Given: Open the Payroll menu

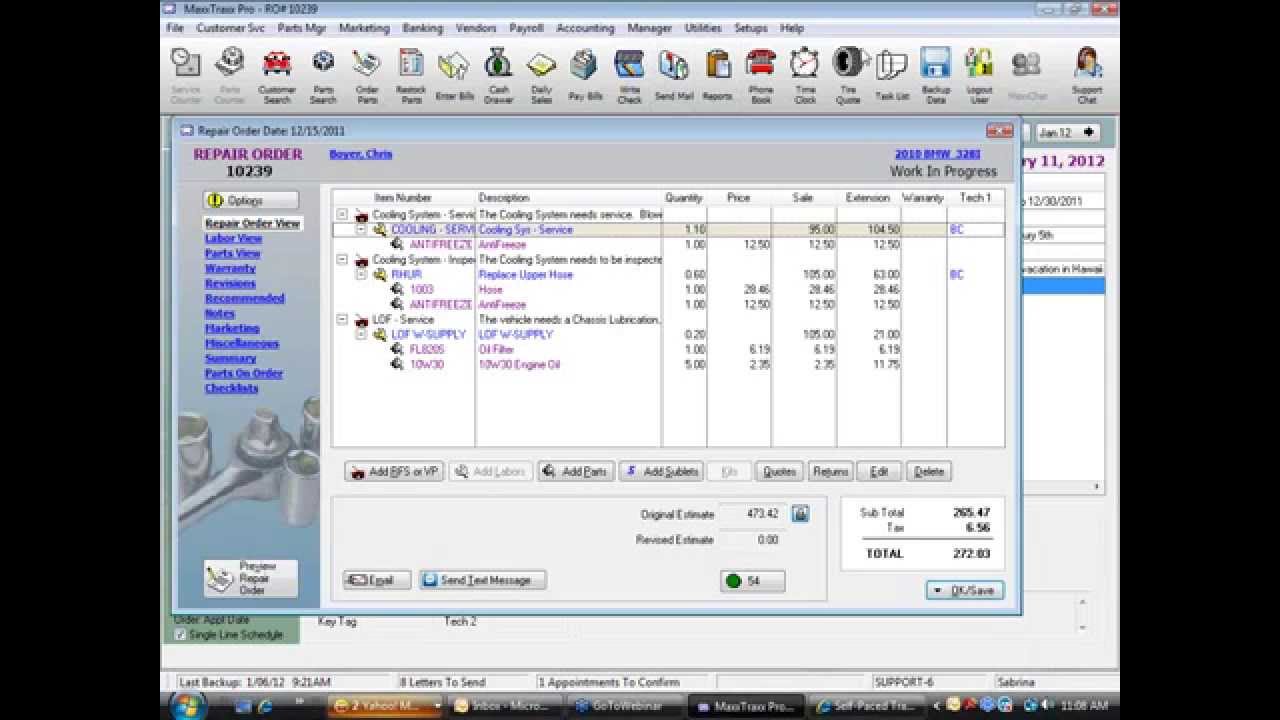Looking at the screenshot, I should (x=526, y=28).
